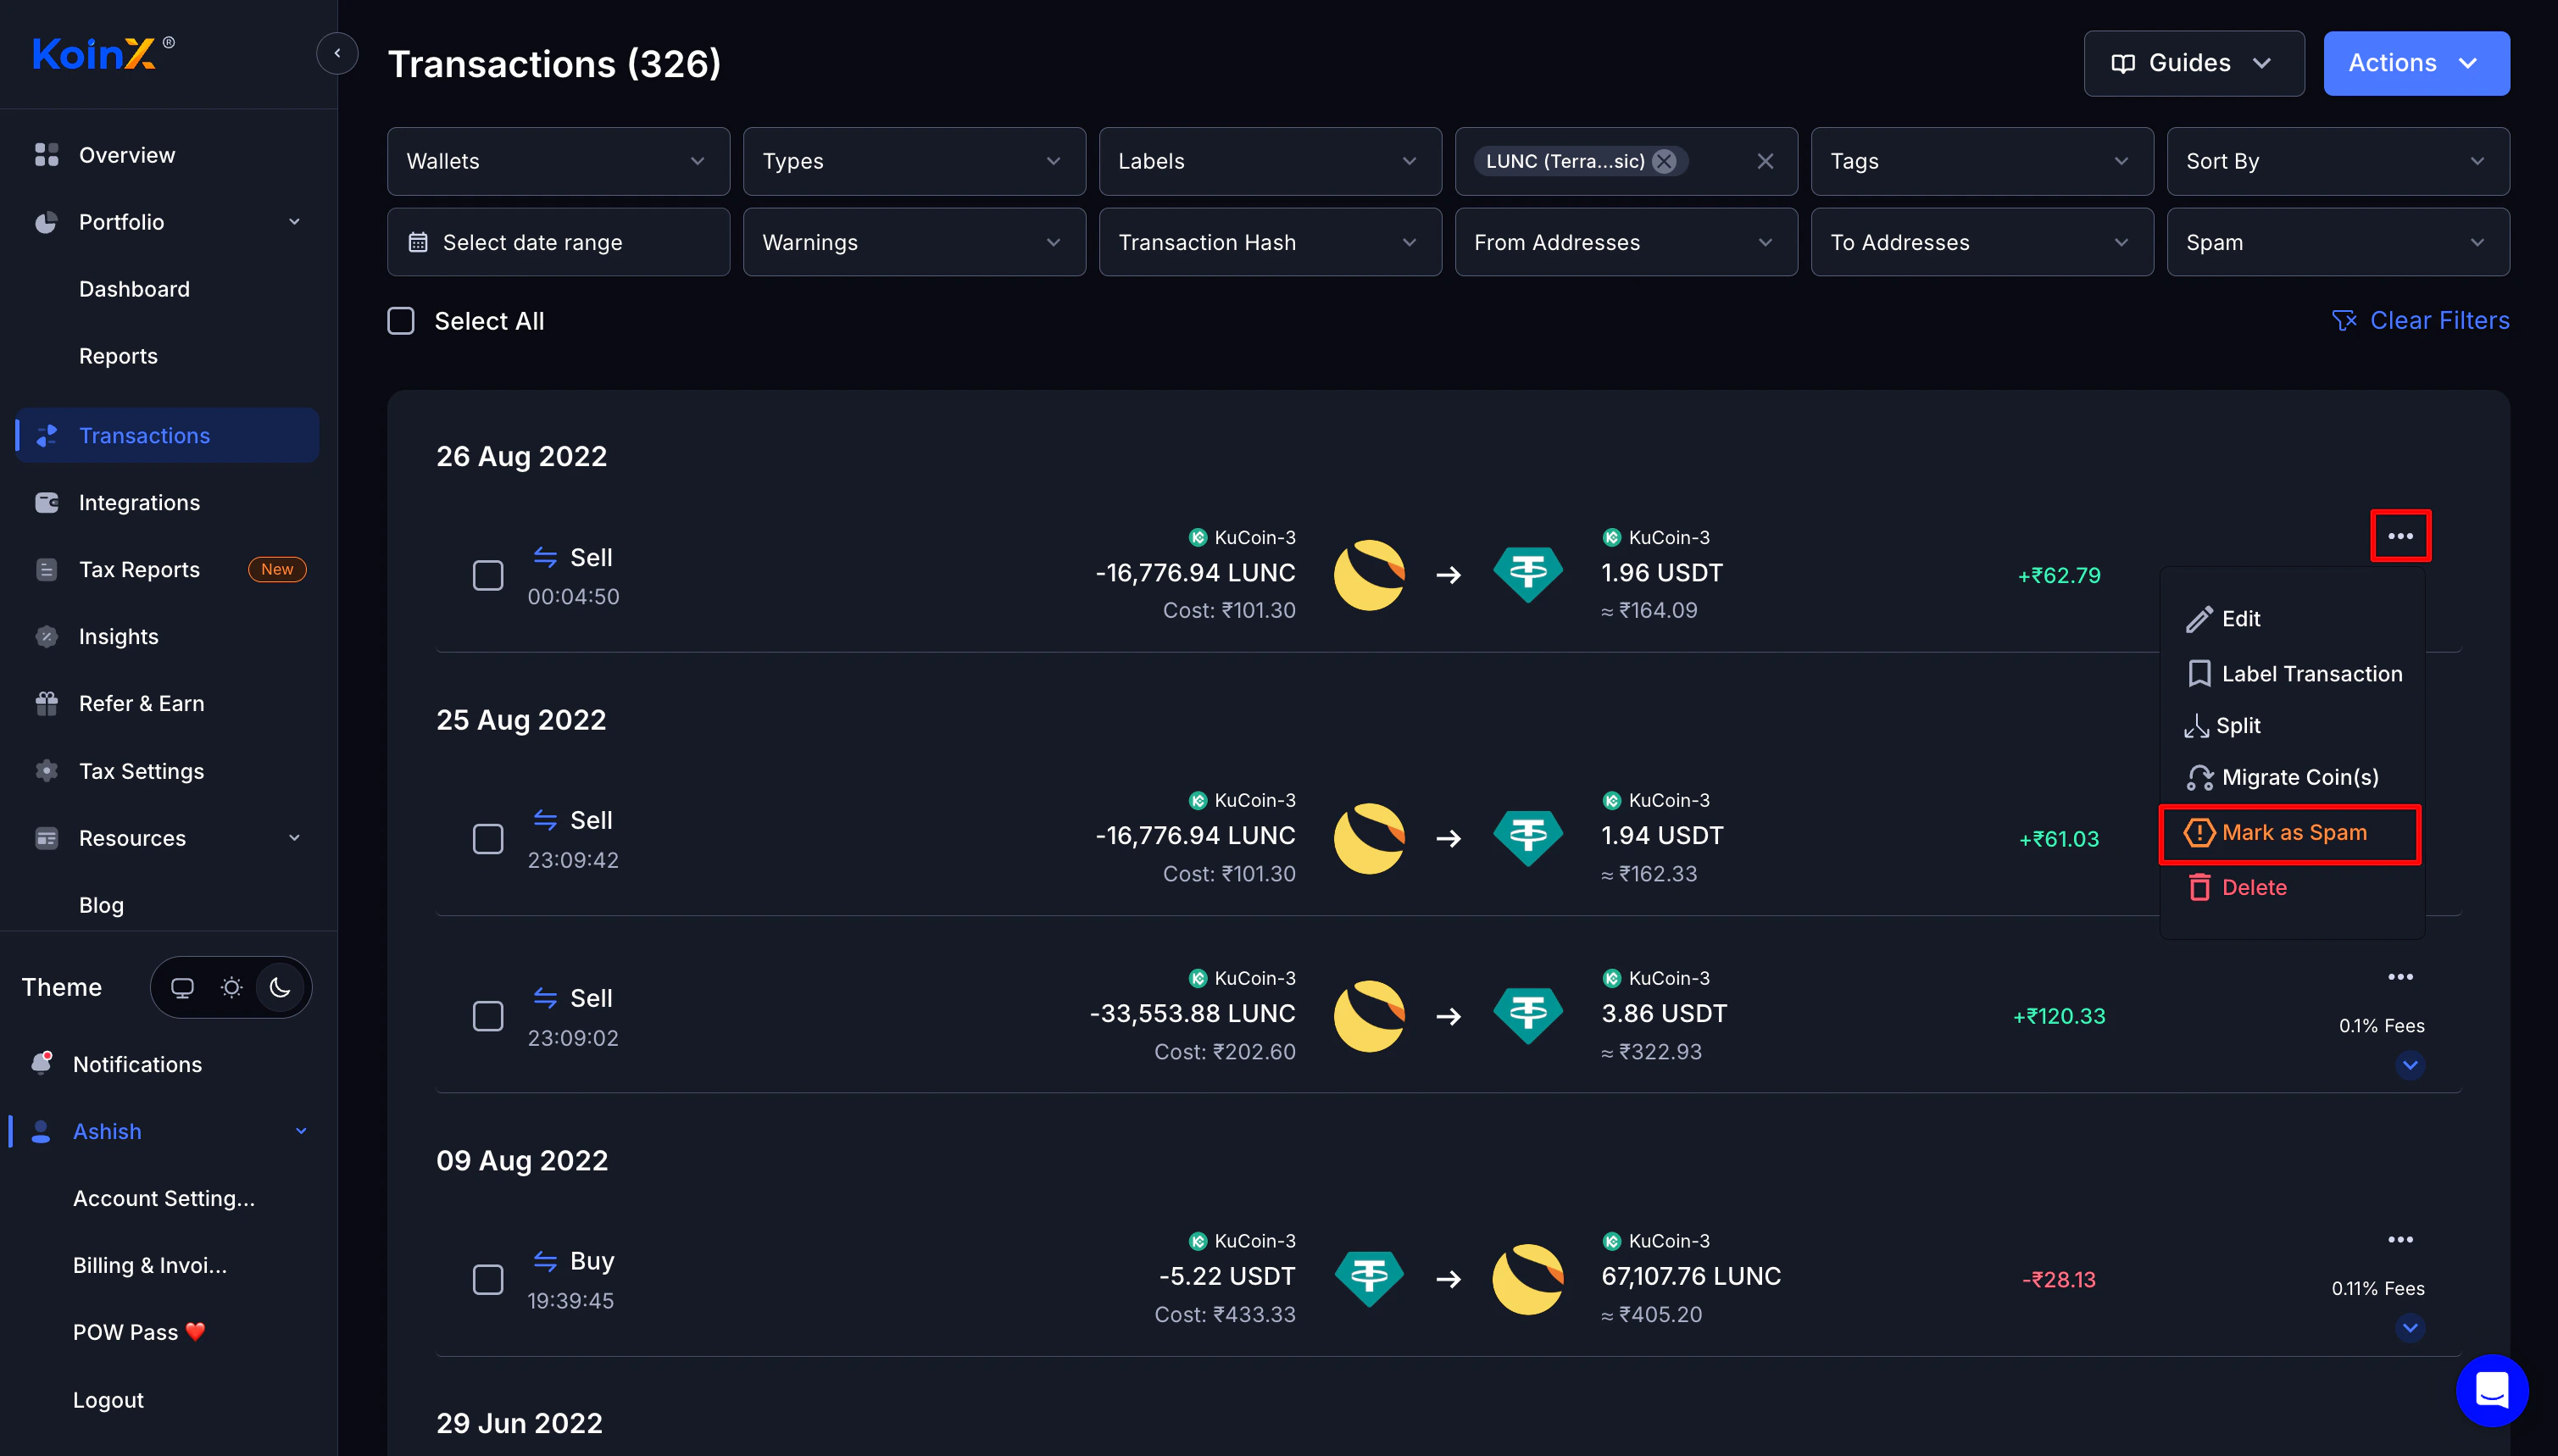Screen dimensions: 2558x1456
Task: Check the 26 Aug Sell transaction
Action: coord(488,576)
